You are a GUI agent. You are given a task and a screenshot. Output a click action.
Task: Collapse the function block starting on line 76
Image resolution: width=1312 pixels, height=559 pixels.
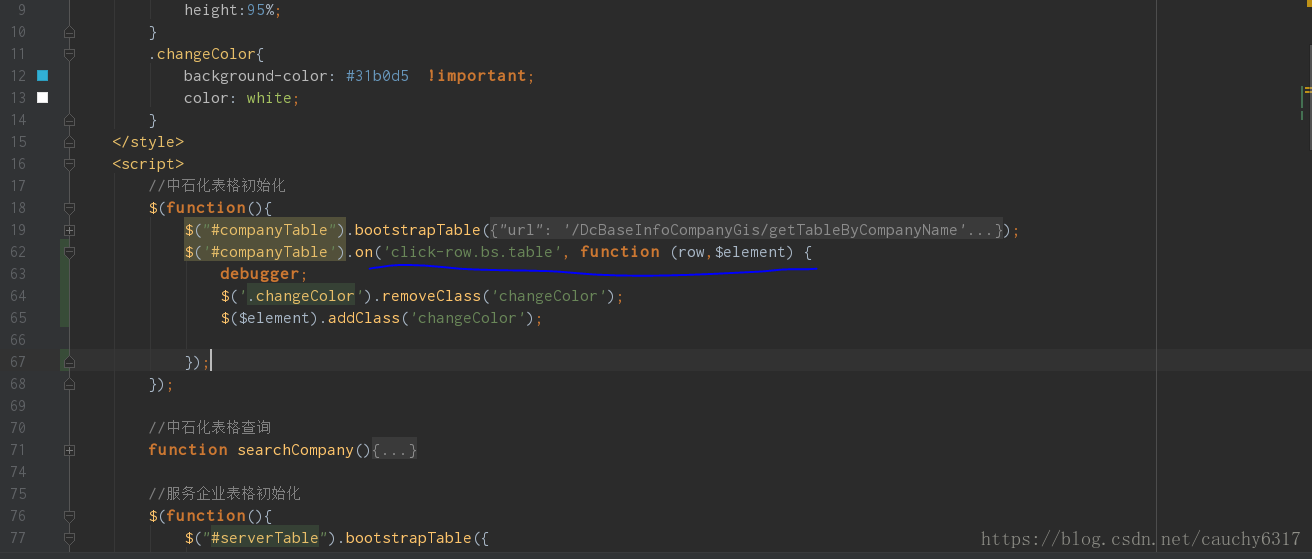point(69,516)
